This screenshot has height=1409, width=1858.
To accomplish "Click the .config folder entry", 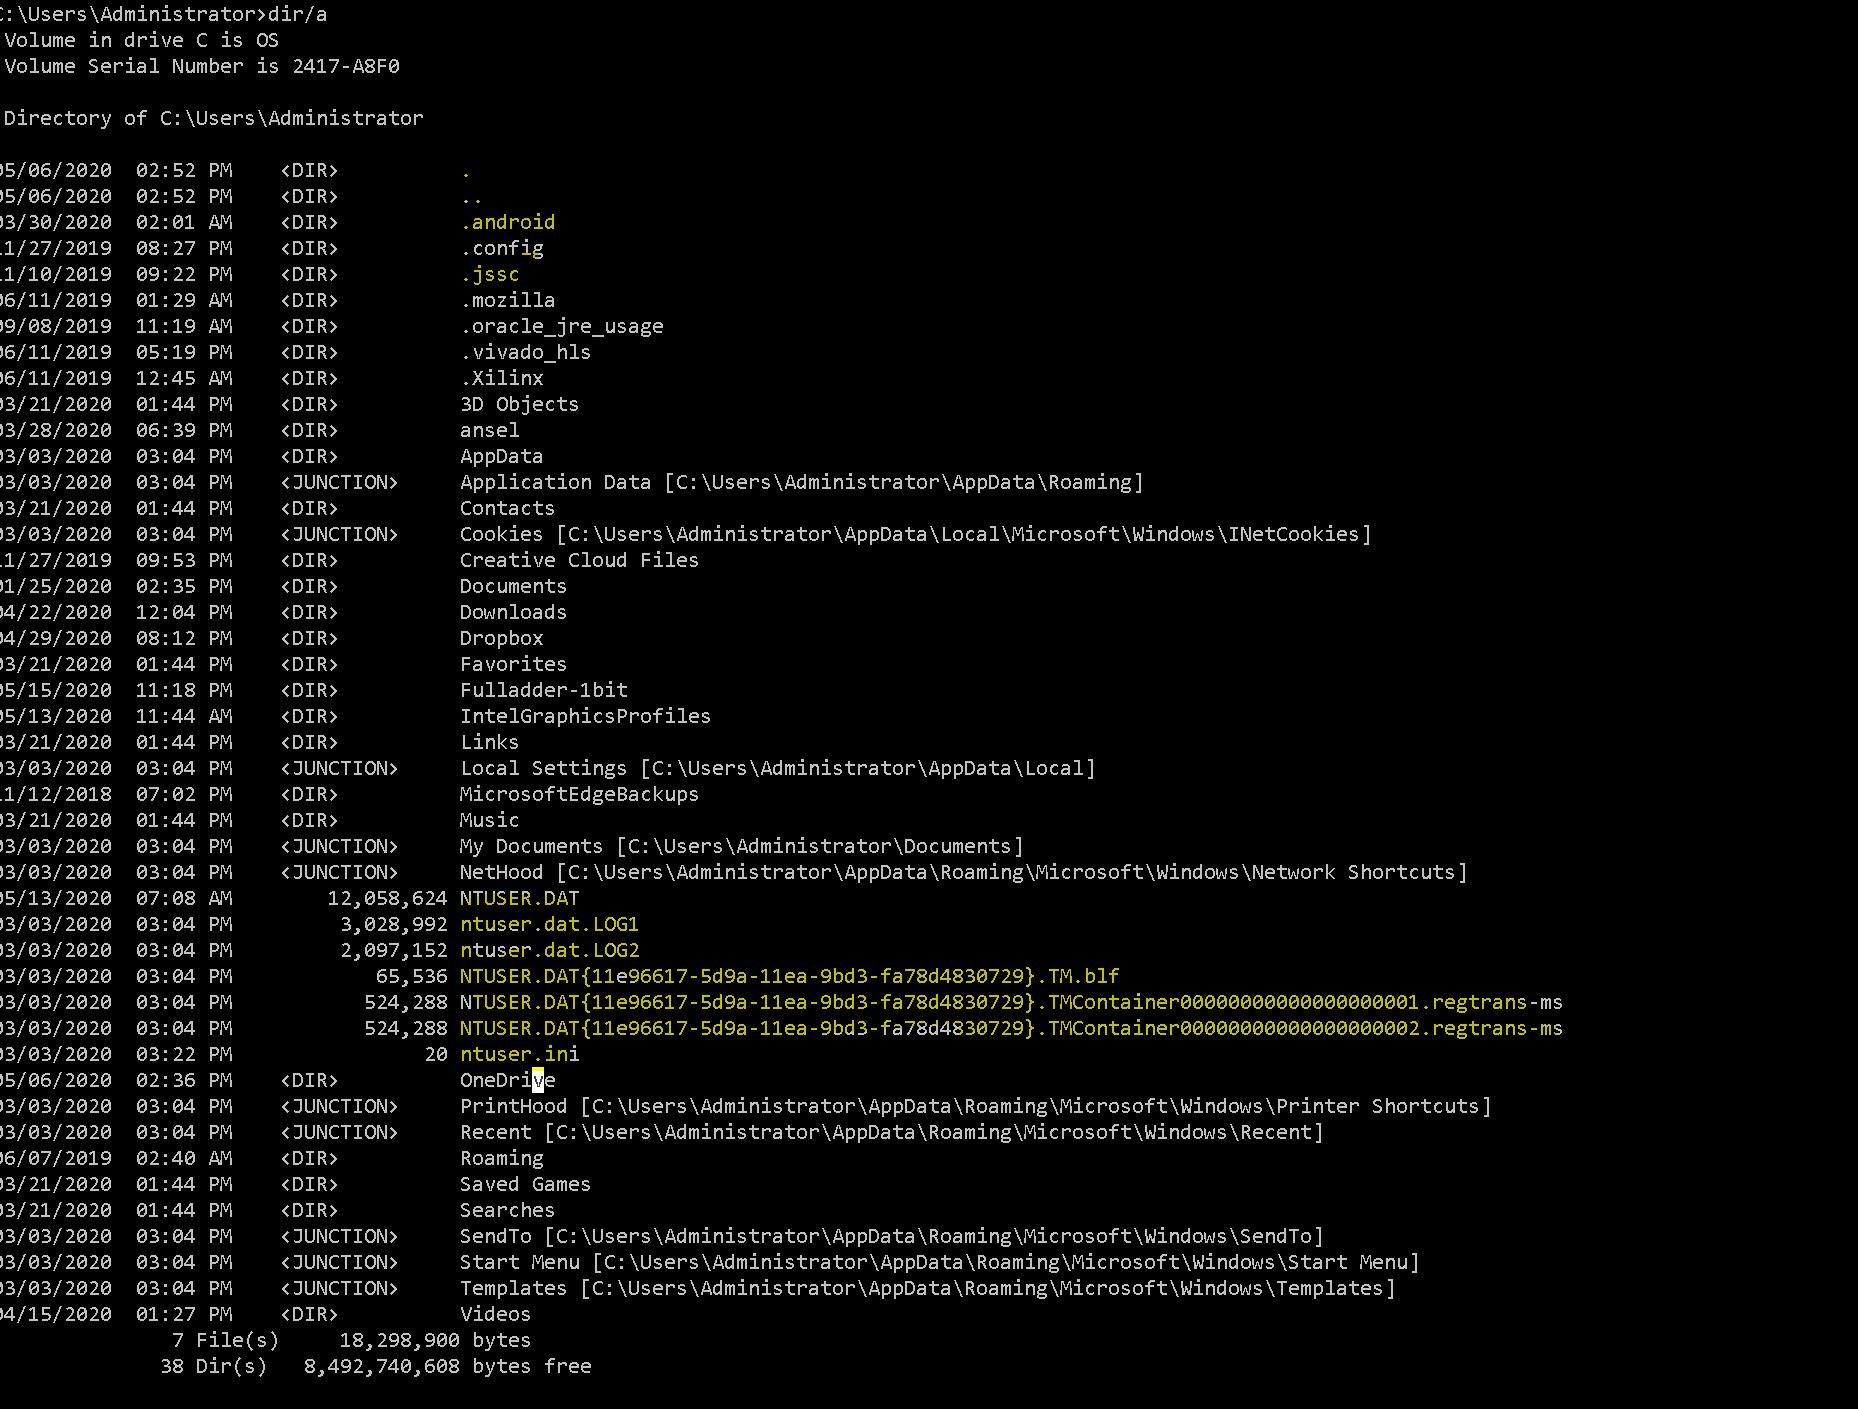I will click(501, 248).
